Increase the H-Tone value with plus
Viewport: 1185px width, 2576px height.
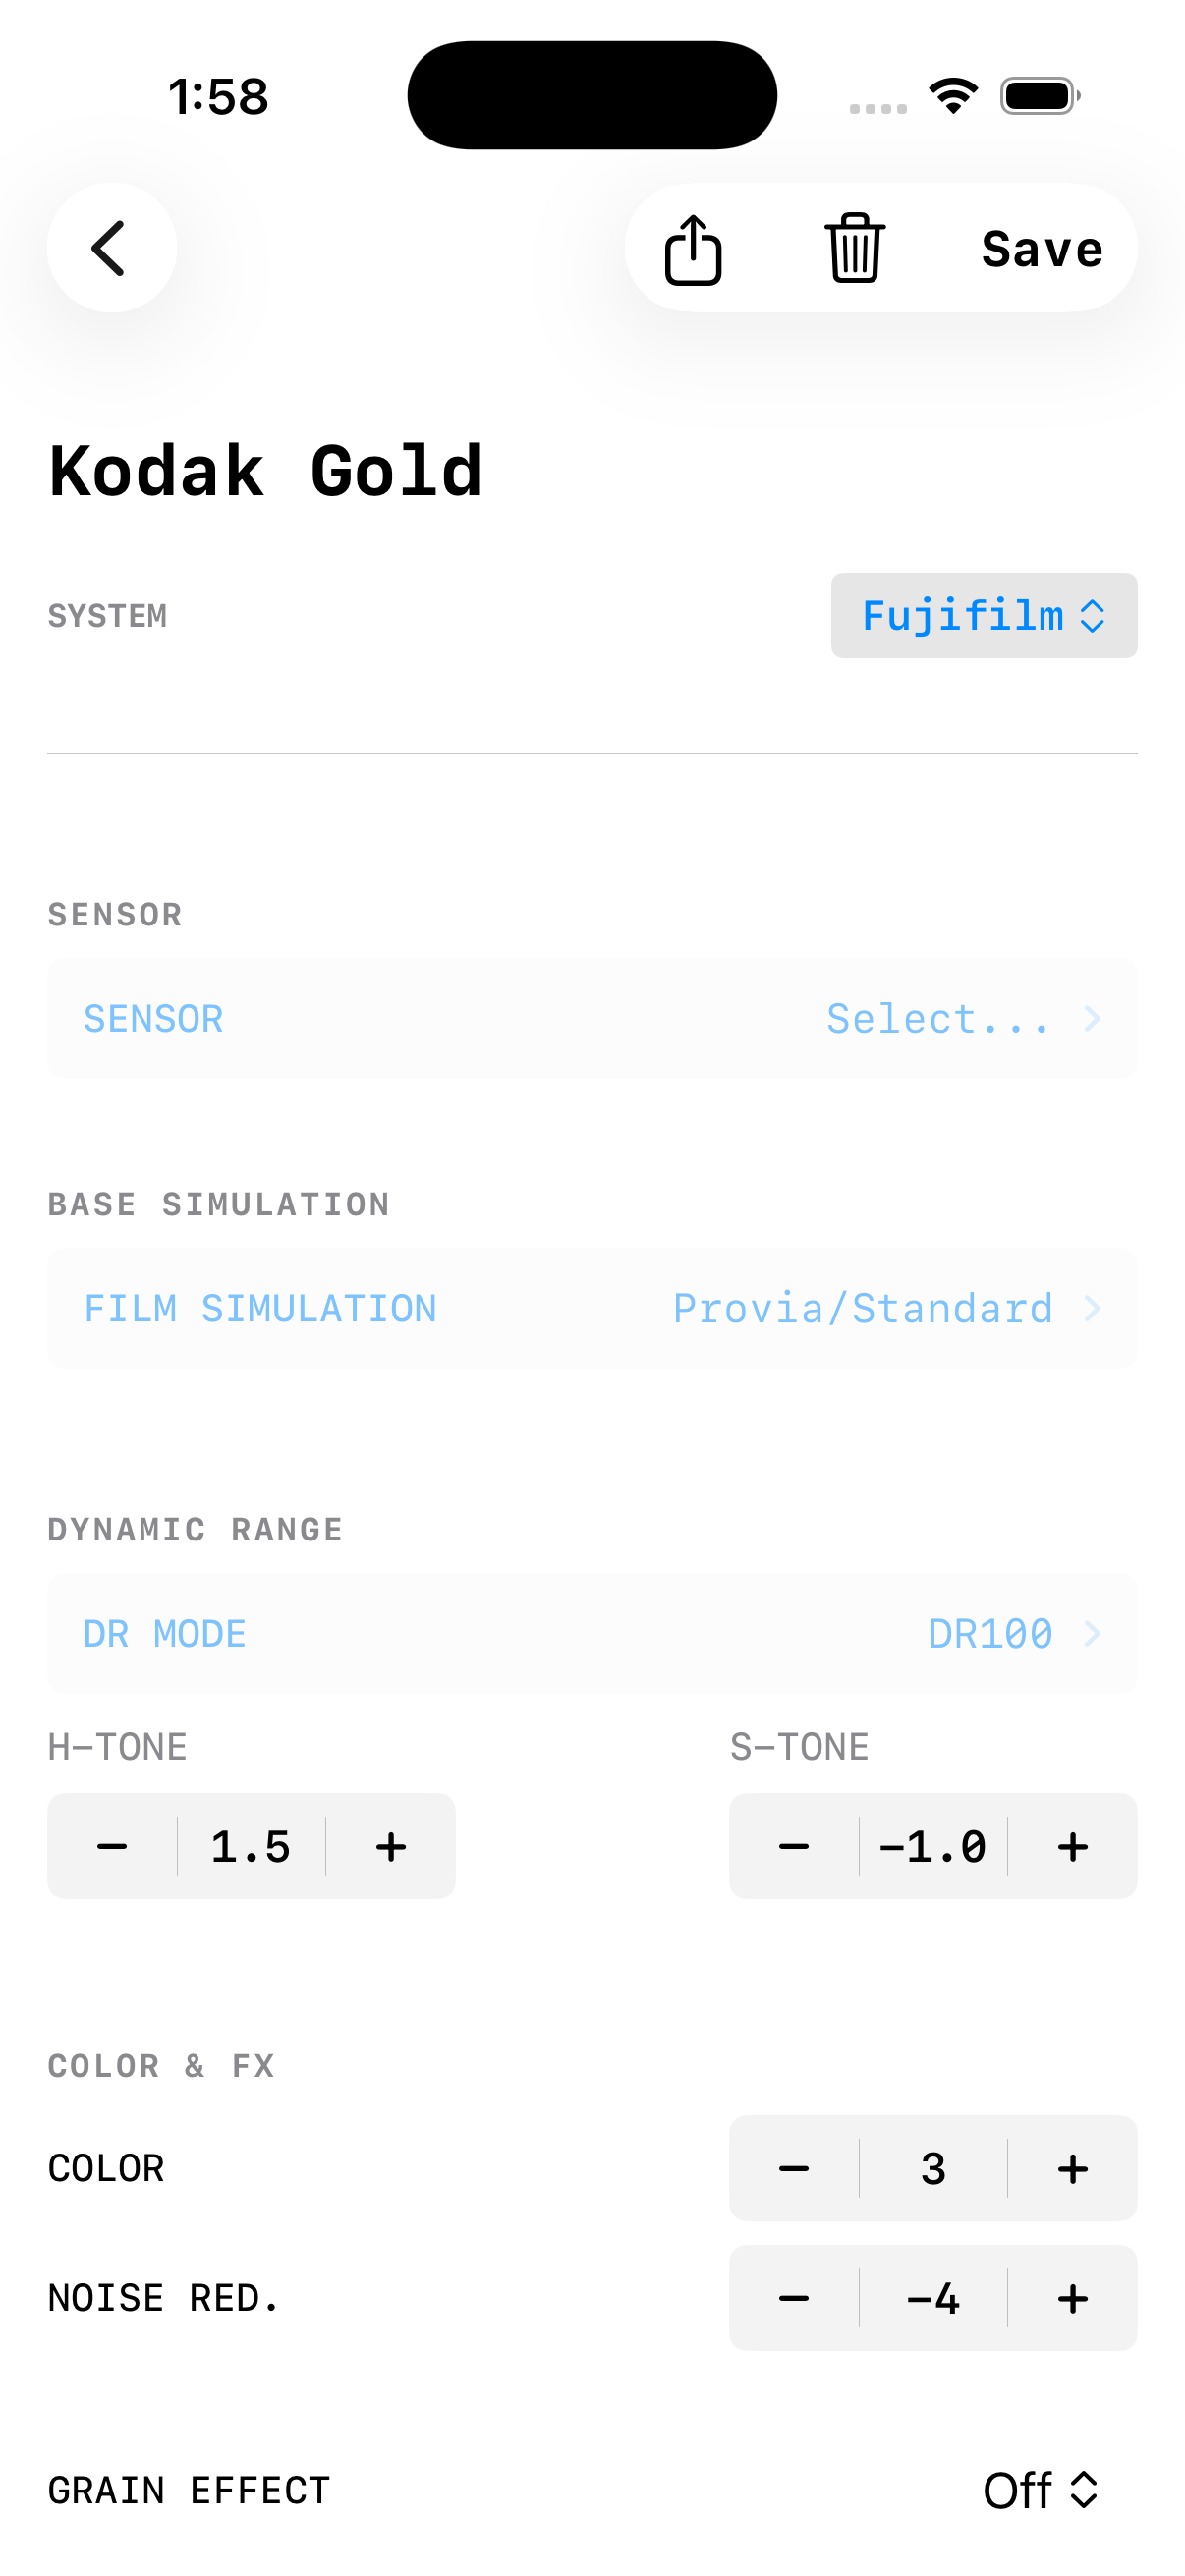coord(389,1845)
